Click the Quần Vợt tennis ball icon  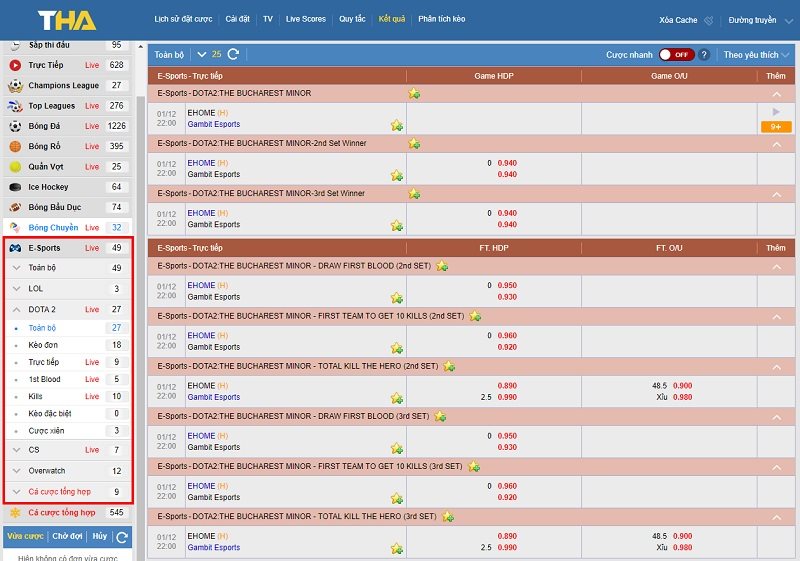15,167
